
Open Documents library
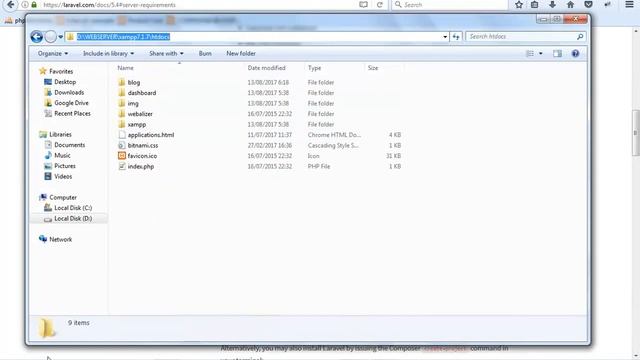point(69,145)
